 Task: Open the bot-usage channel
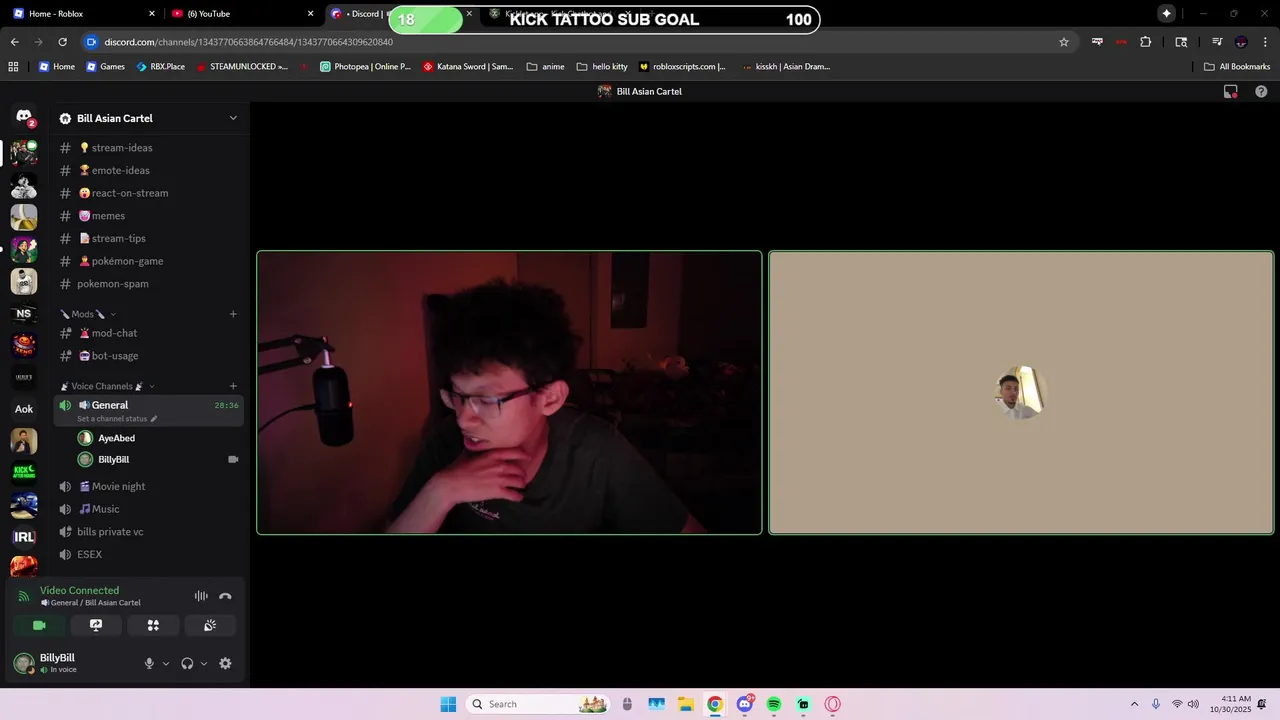[x=149, y=356]
